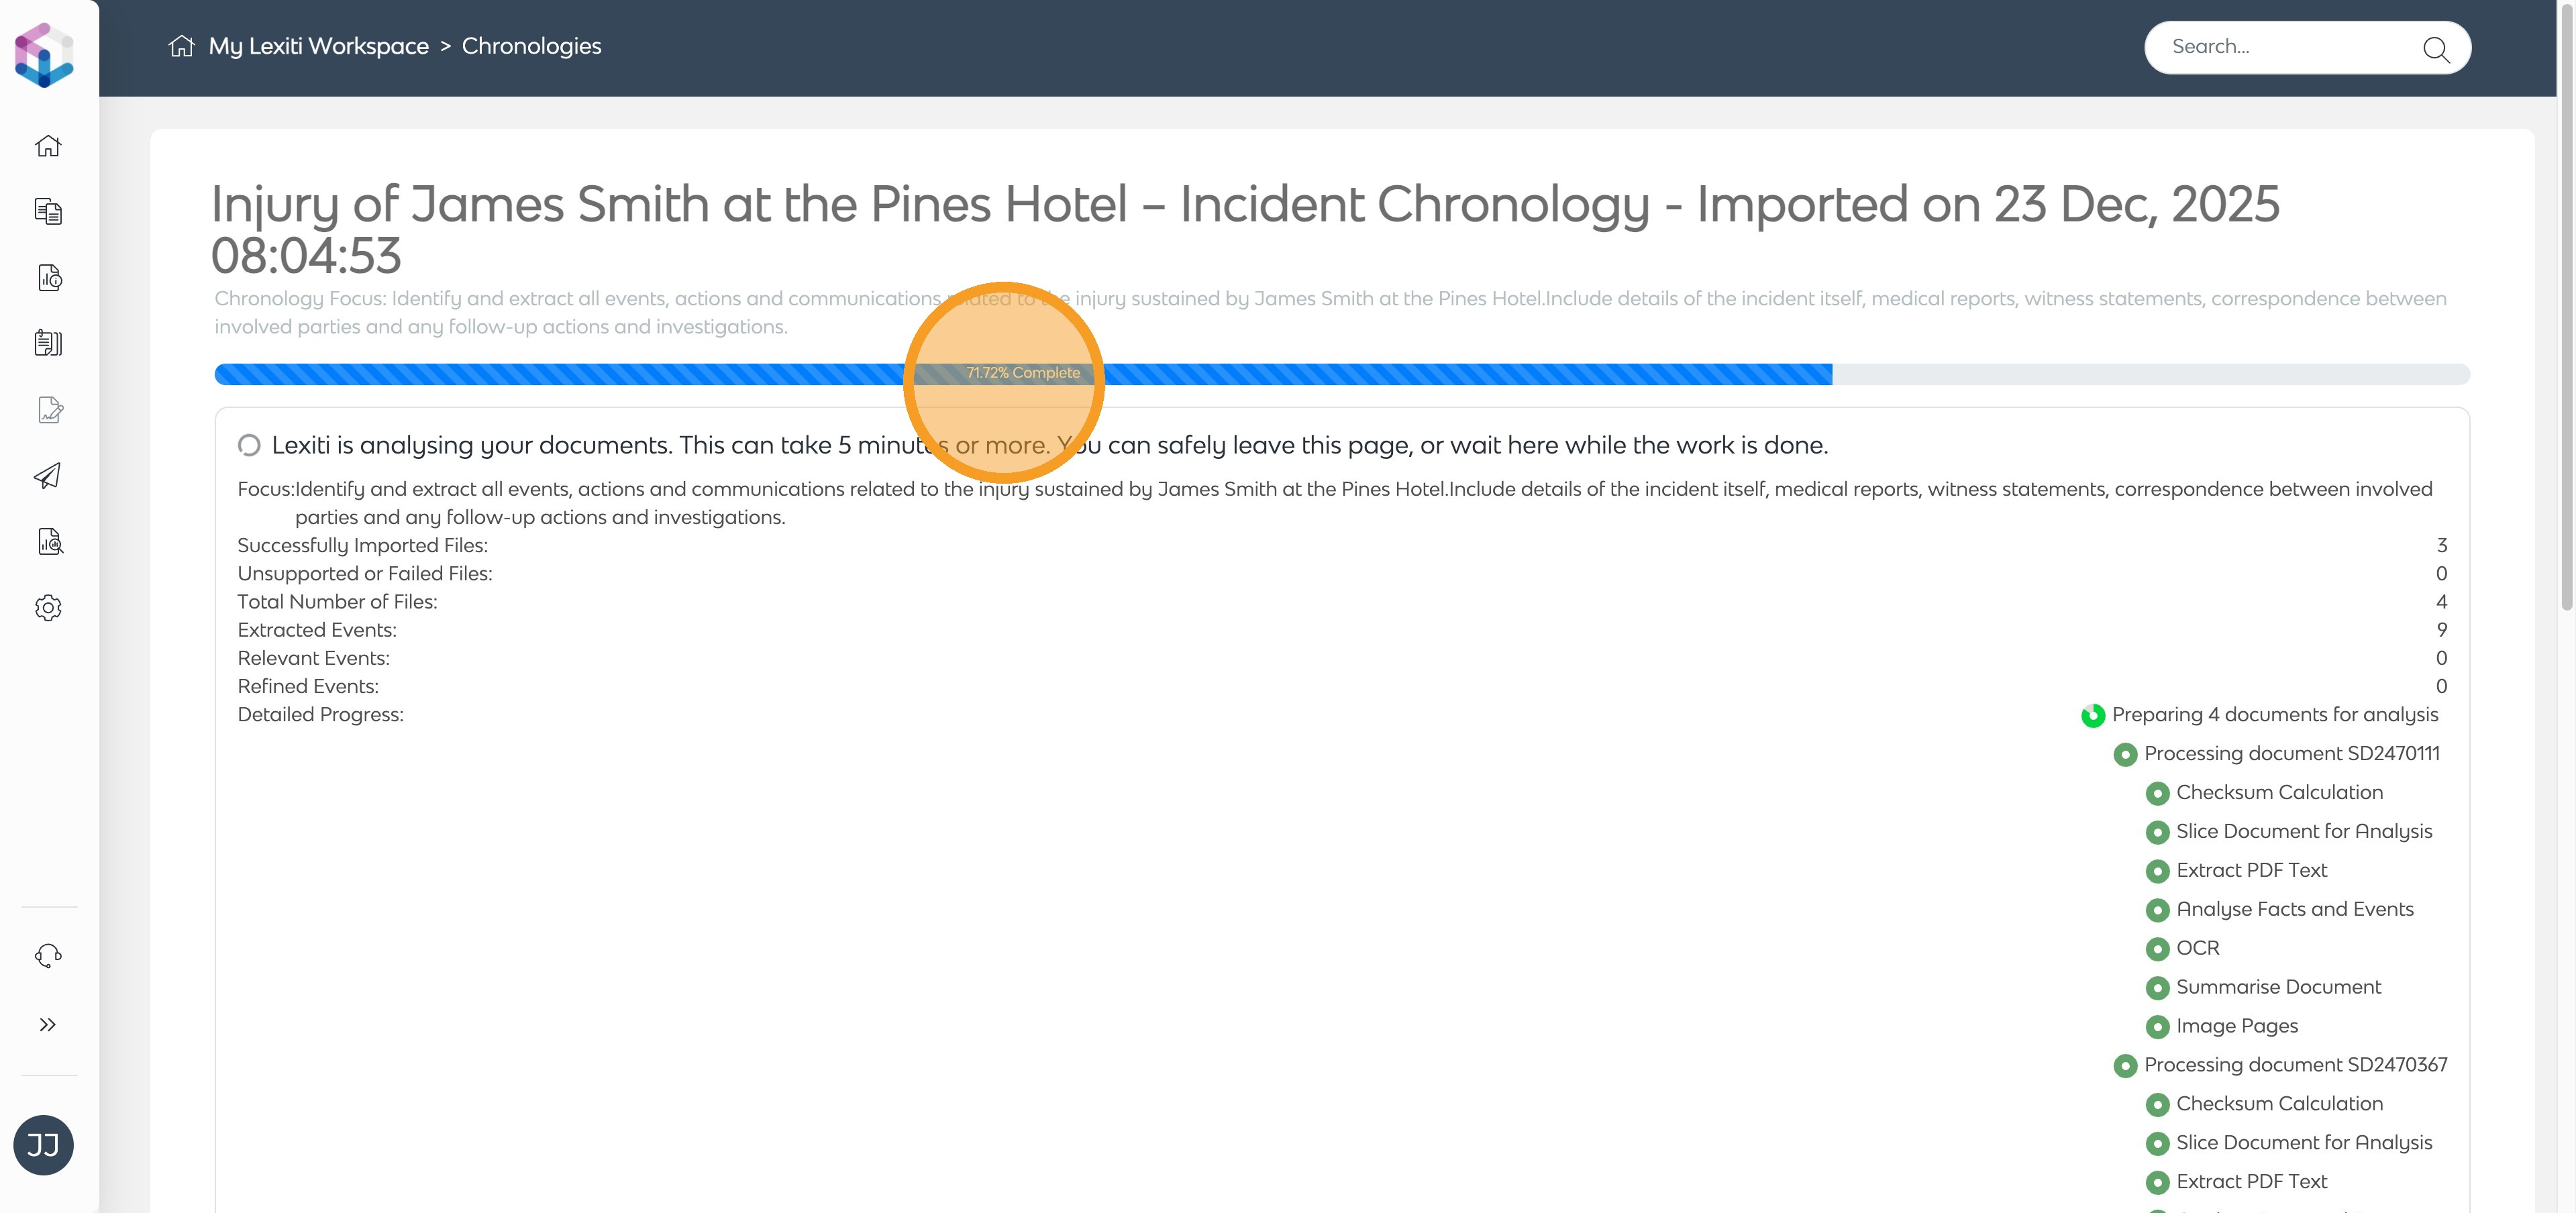Expand the sidebar with the double chevron
The image size is (2576, 1213).
coord(48,1024)
